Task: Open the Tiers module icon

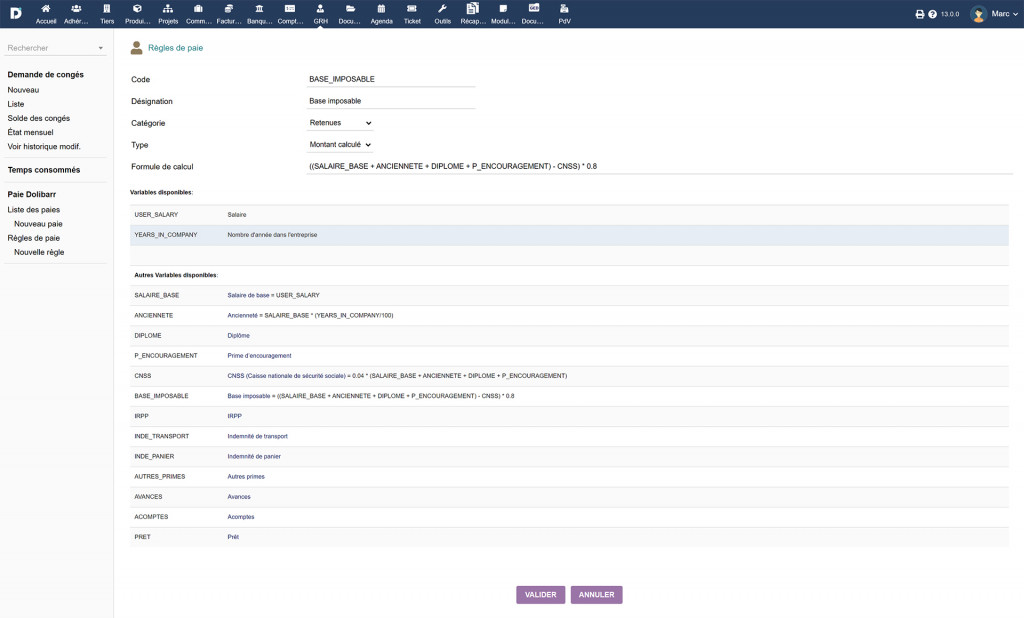Action: click(x=107, y=13)
